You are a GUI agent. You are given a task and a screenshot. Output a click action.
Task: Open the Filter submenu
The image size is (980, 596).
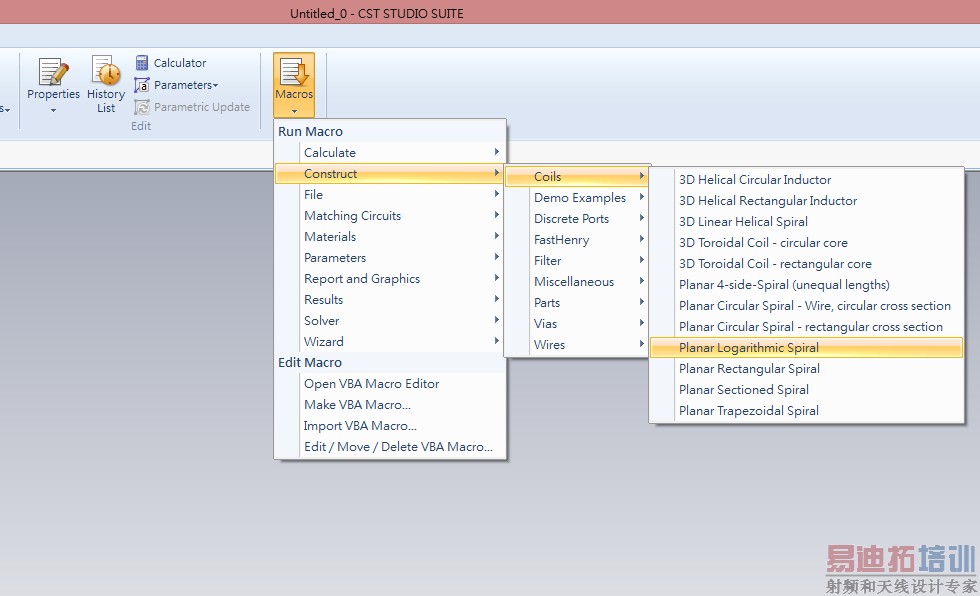576,261
